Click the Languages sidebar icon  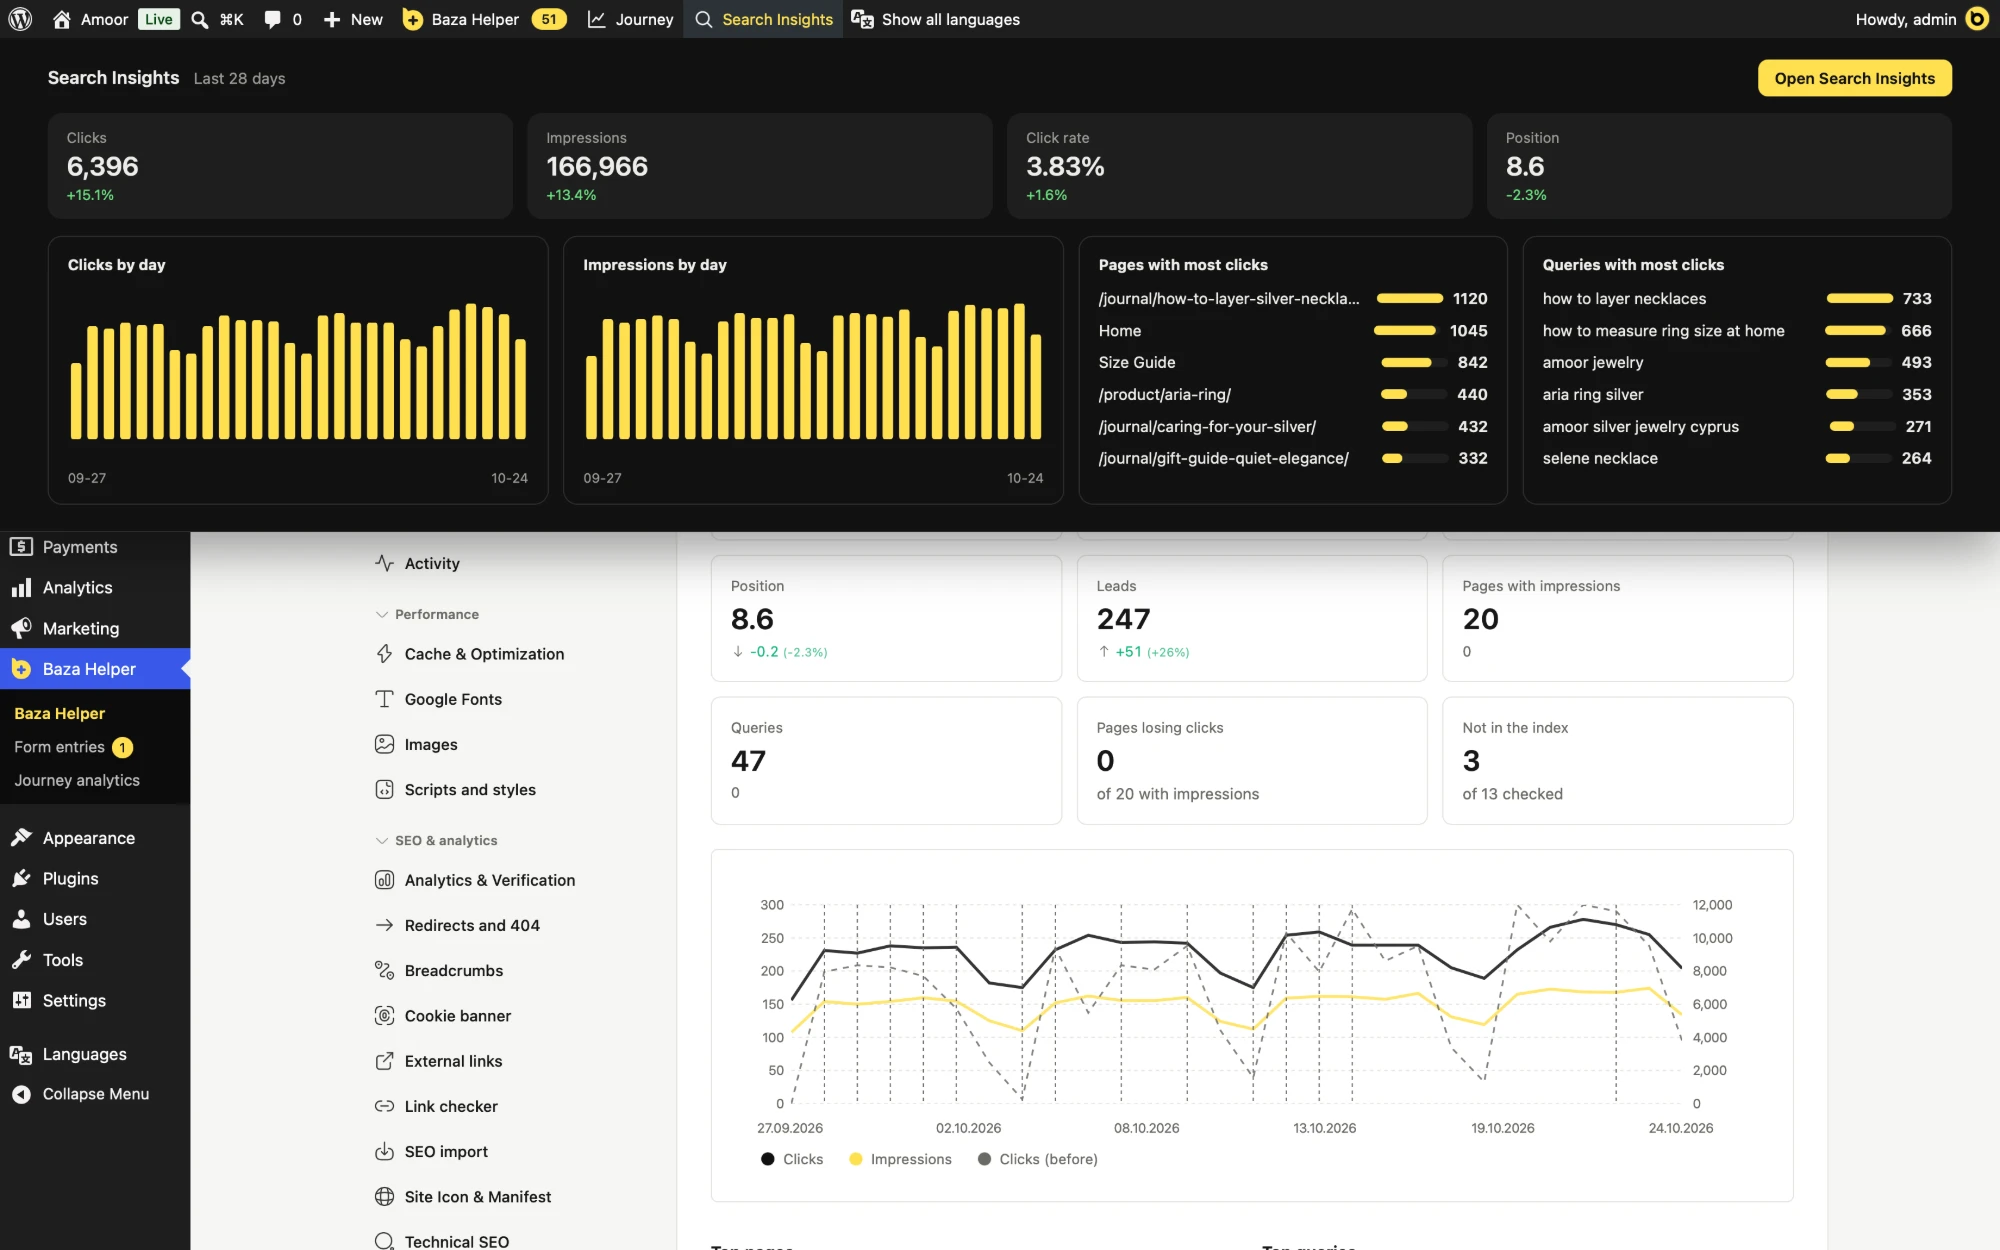pos(21,1054)
